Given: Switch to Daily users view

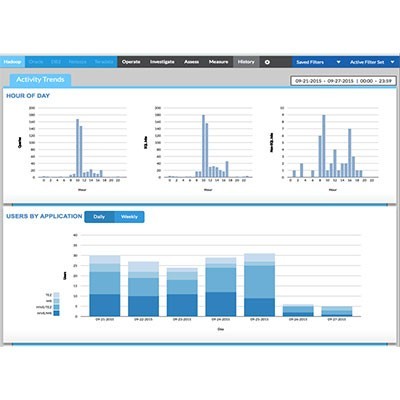Looking at the screenshot, I should point(99,217).
